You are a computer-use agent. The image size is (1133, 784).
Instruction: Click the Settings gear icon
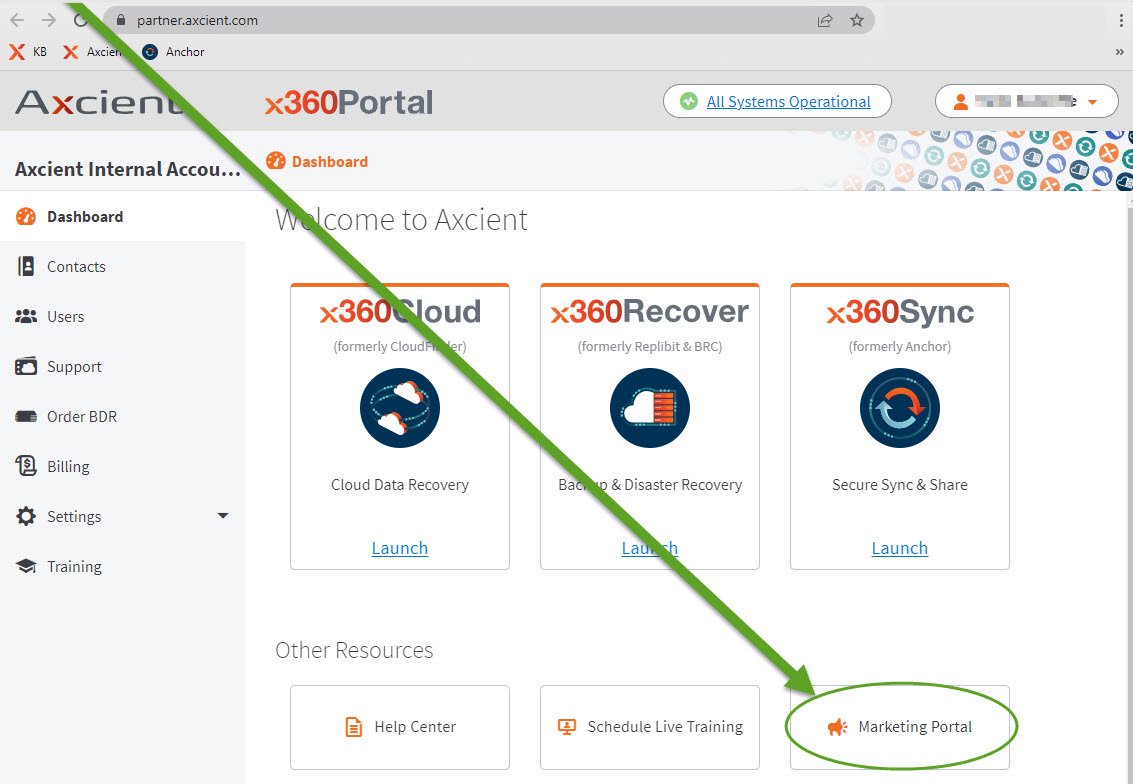pos(26,516)
